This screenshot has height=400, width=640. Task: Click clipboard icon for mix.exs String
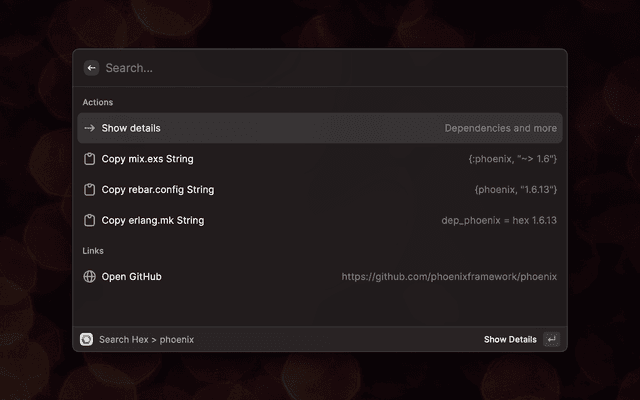89,159
